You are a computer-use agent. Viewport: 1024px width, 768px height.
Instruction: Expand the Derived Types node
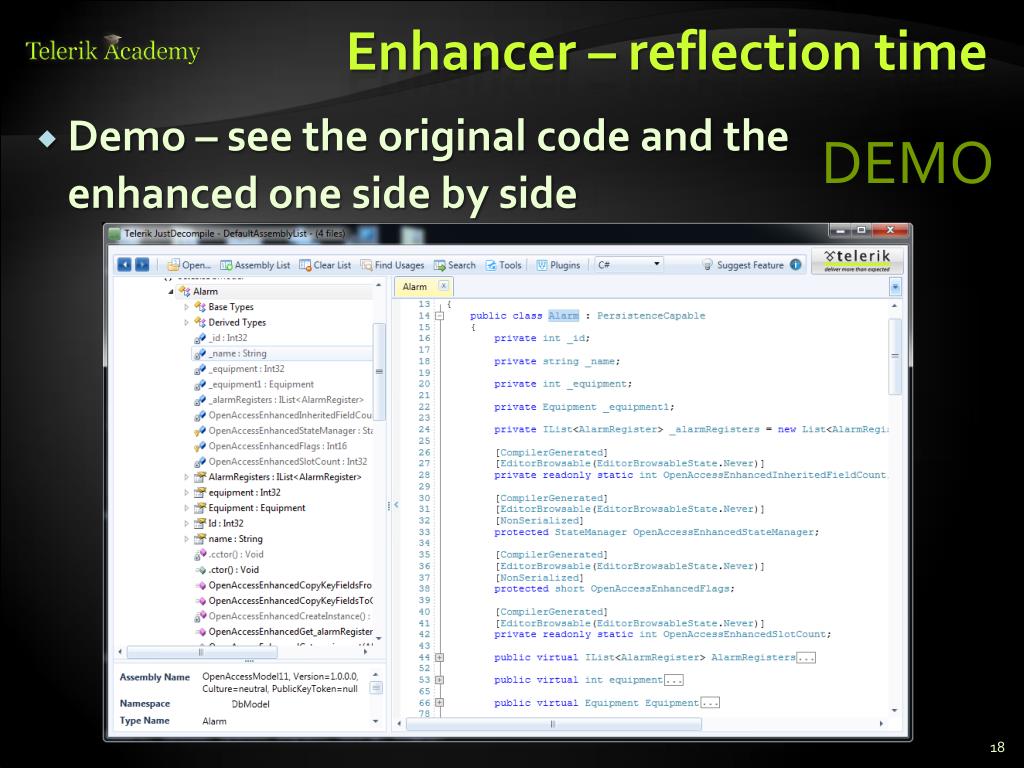coord(187,323)
